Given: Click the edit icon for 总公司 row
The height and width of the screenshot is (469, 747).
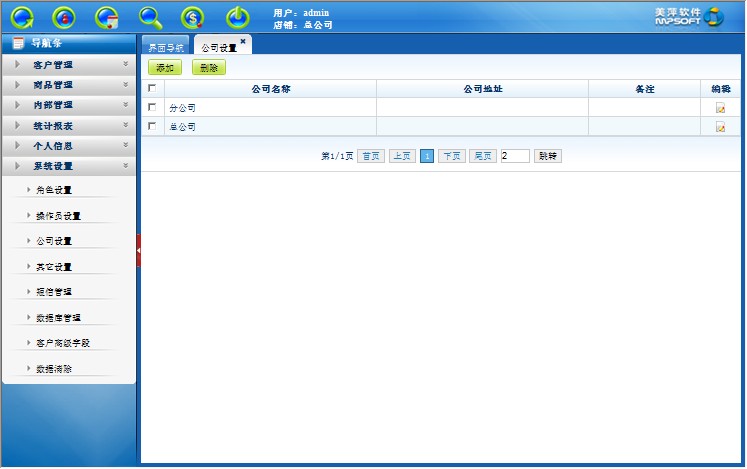Looking at the screenshot, I should (720, 127).
